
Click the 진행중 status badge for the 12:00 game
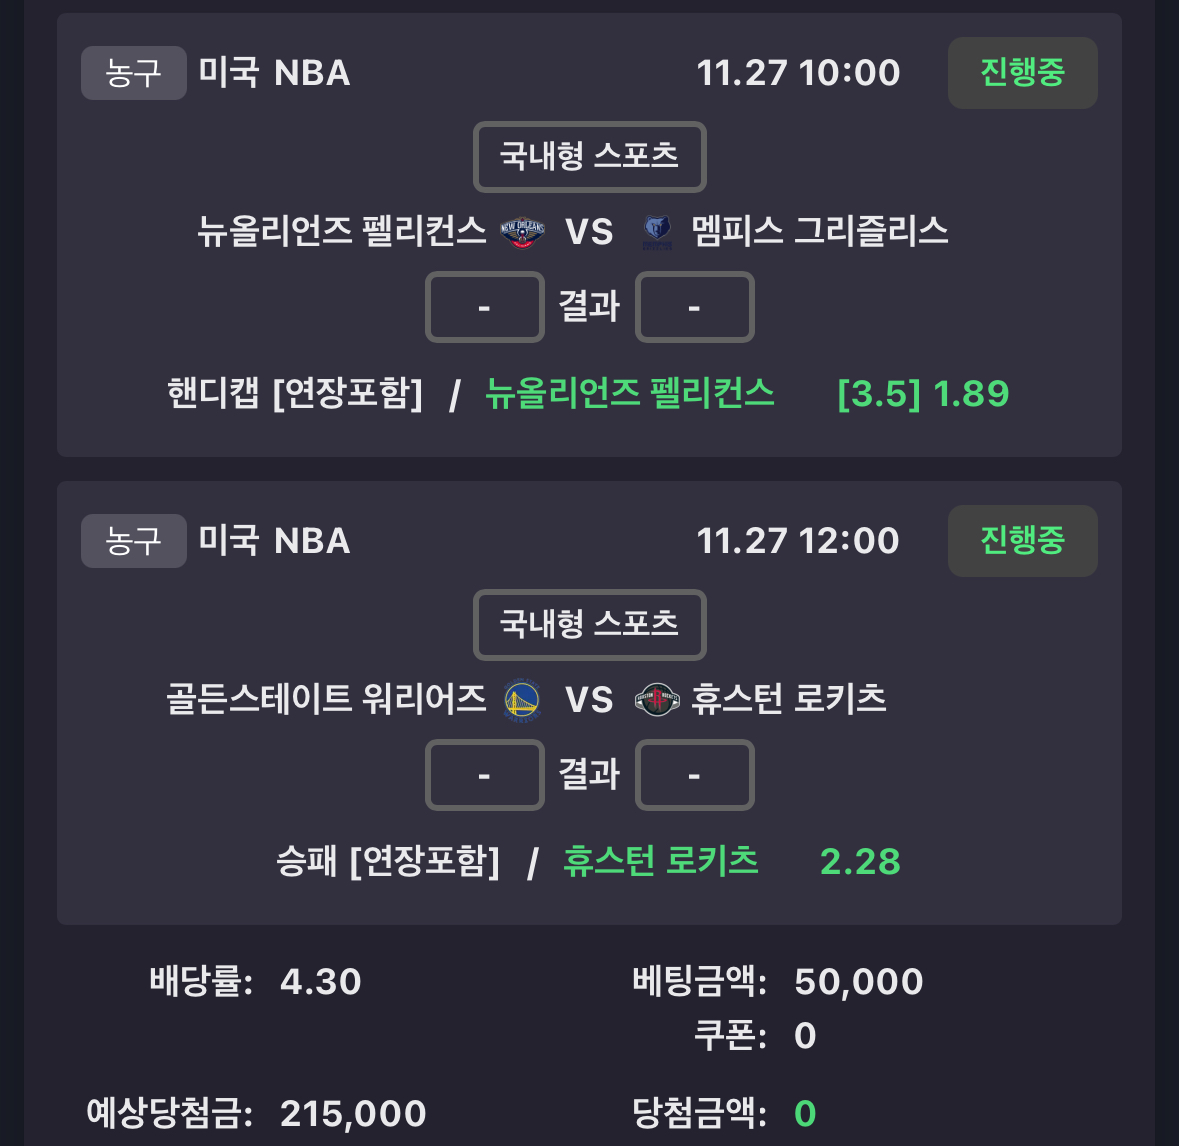coord(1022,541)
